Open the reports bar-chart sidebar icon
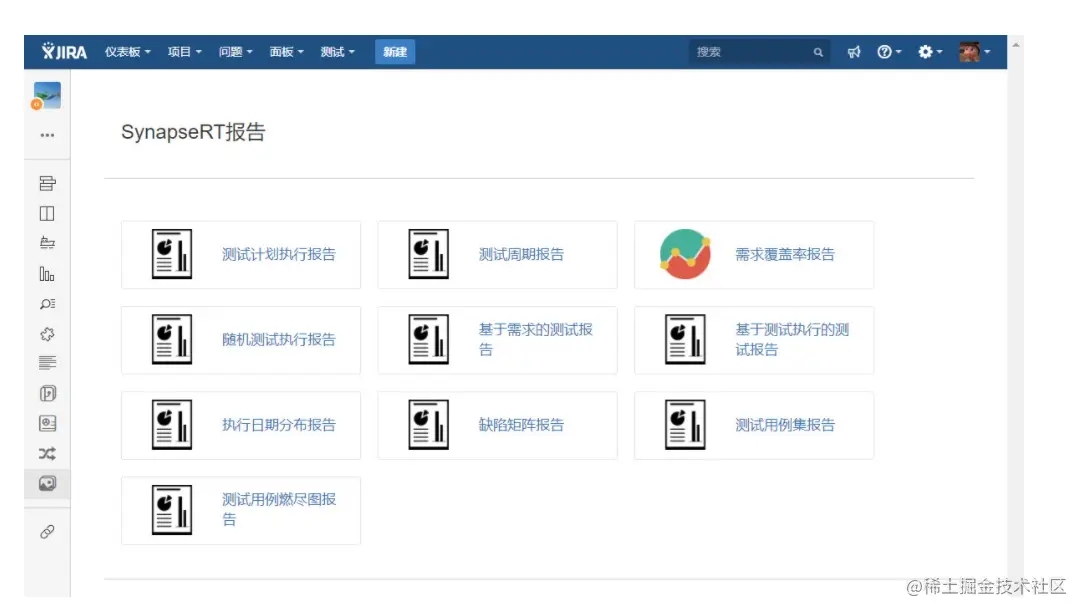The width and height of the screenshot is (1085, 615). point(47,274)
